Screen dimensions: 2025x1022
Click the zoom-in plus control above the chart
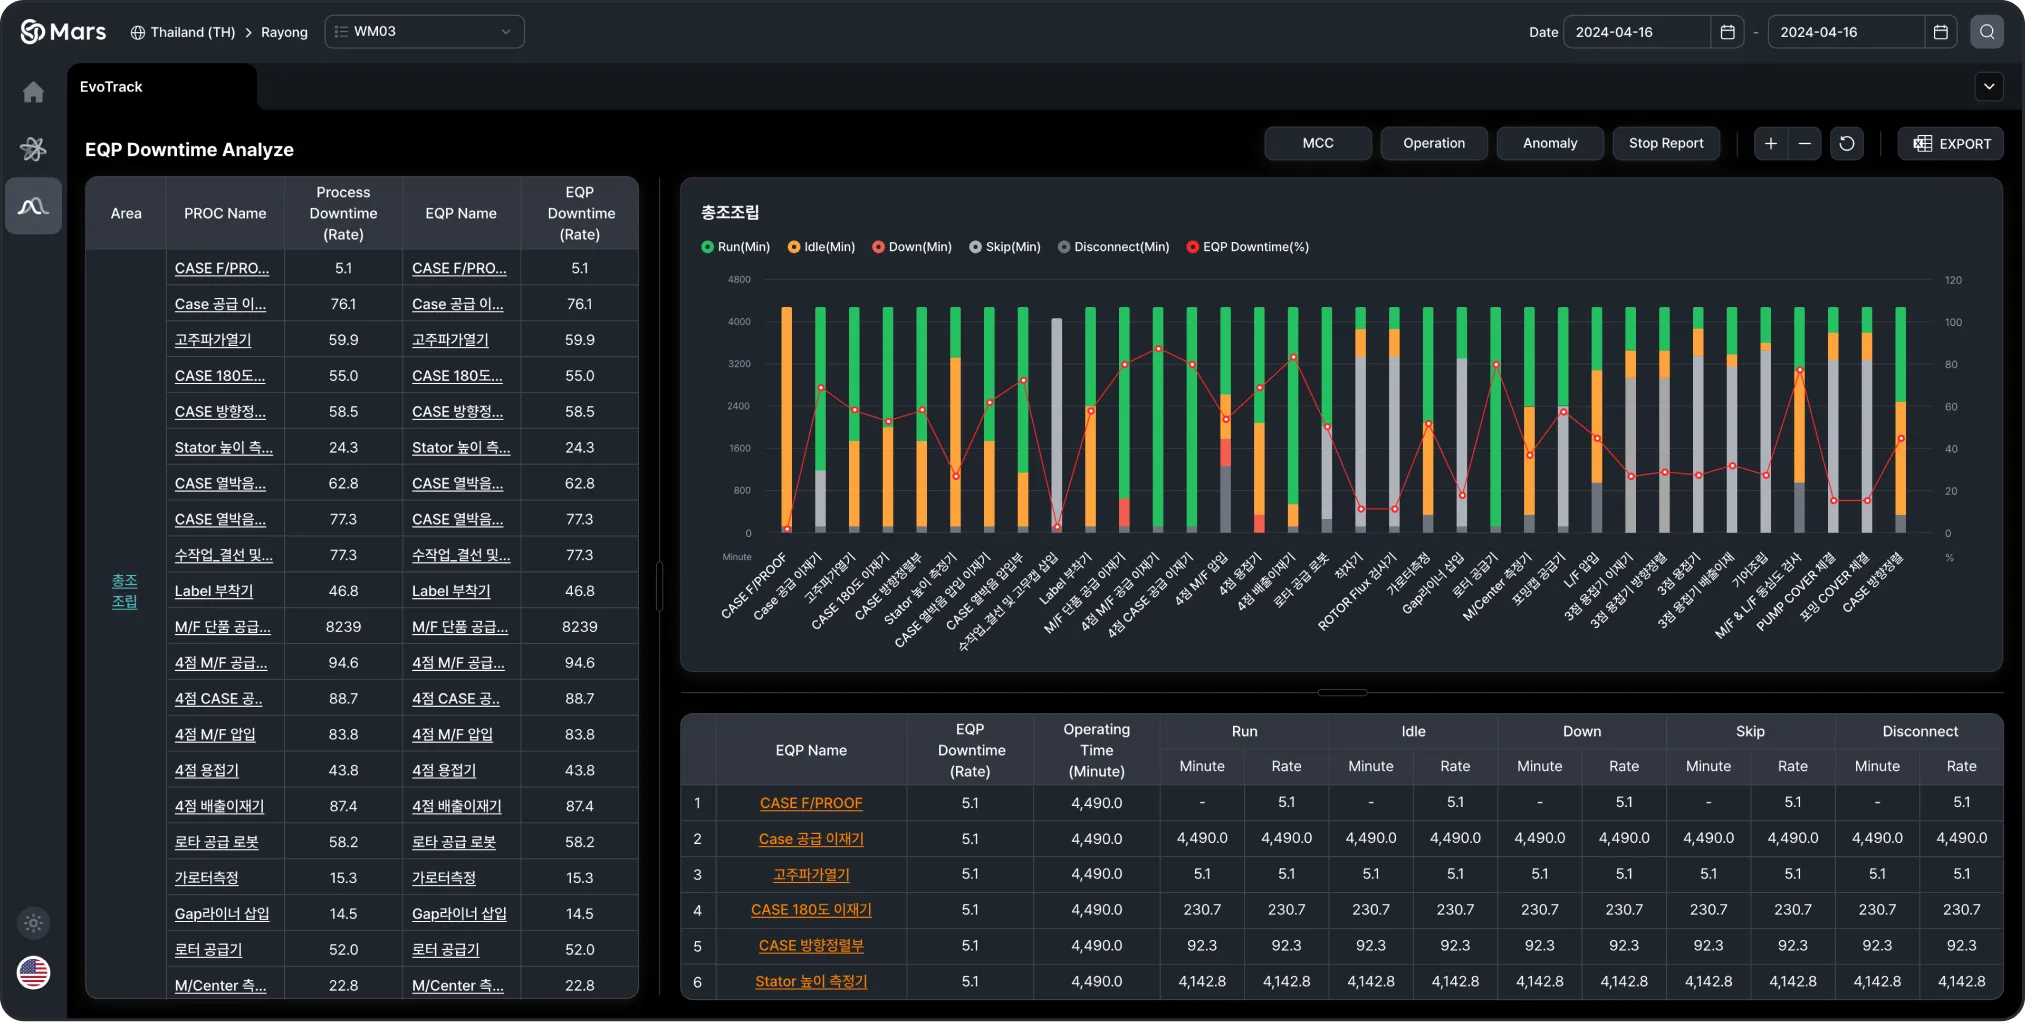tap(1769, 143)
